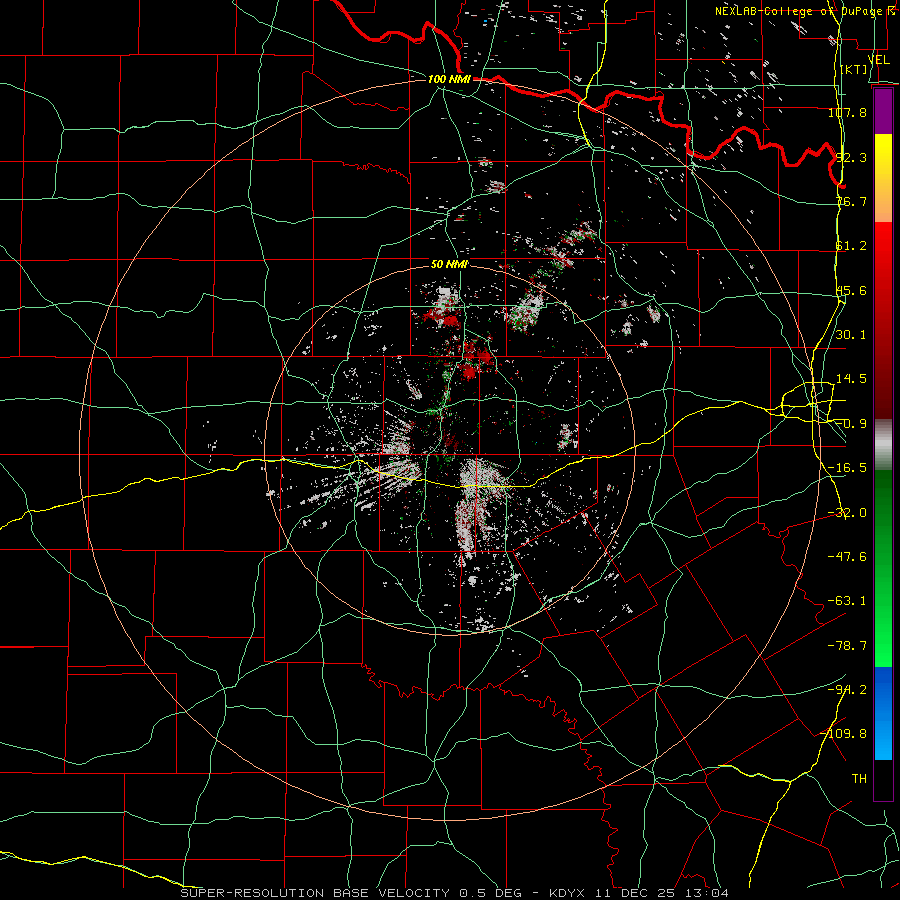Viewport: 900px width, 900px height.
Task: Click the 45.6 velocity scale value
Action: [x=851, y=290]
